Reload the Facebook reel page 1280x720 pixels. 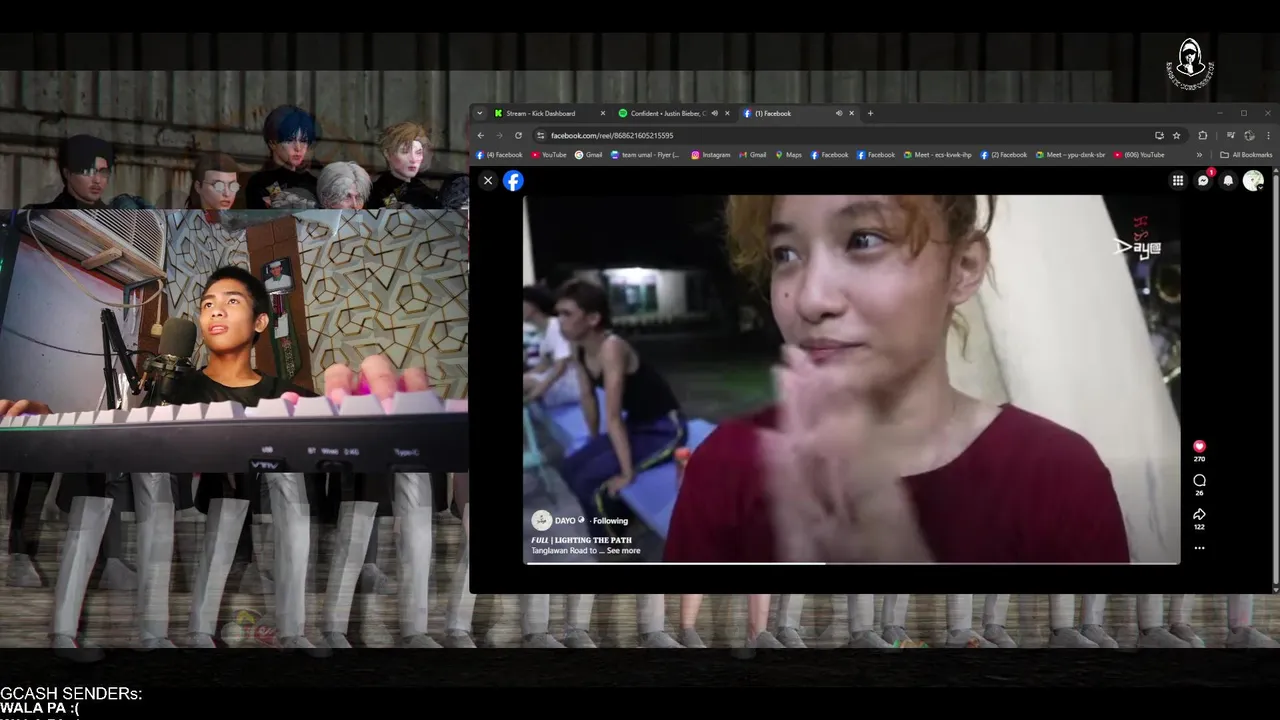click(518, 135)
